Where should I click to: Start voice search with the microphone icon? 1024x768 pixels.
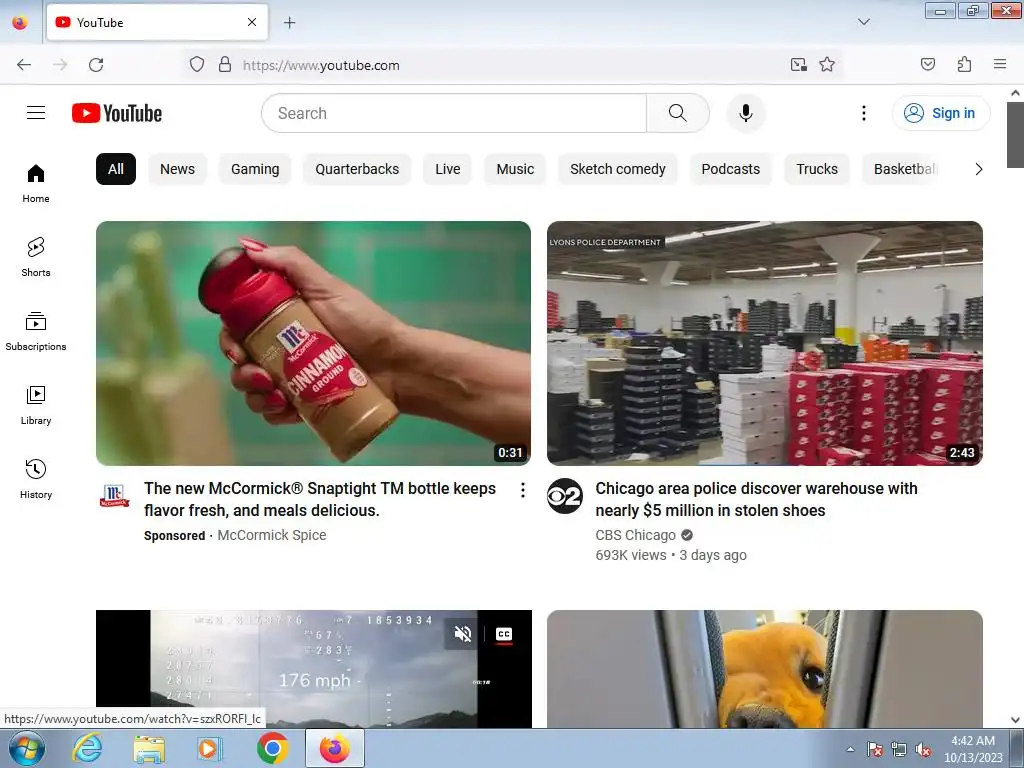coord(746,113)
